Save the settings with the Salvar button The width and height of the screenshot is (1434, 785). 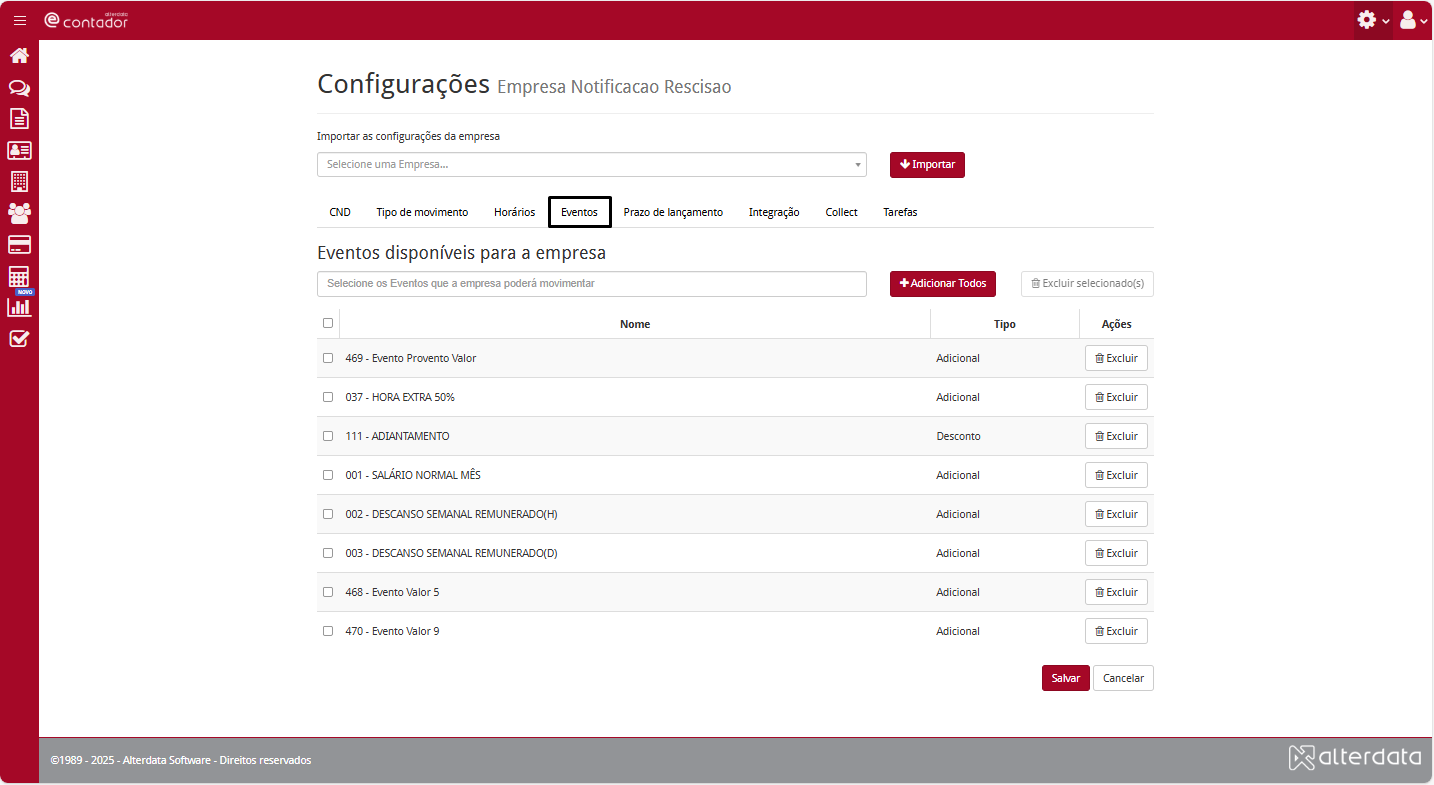coord(1065,678)
